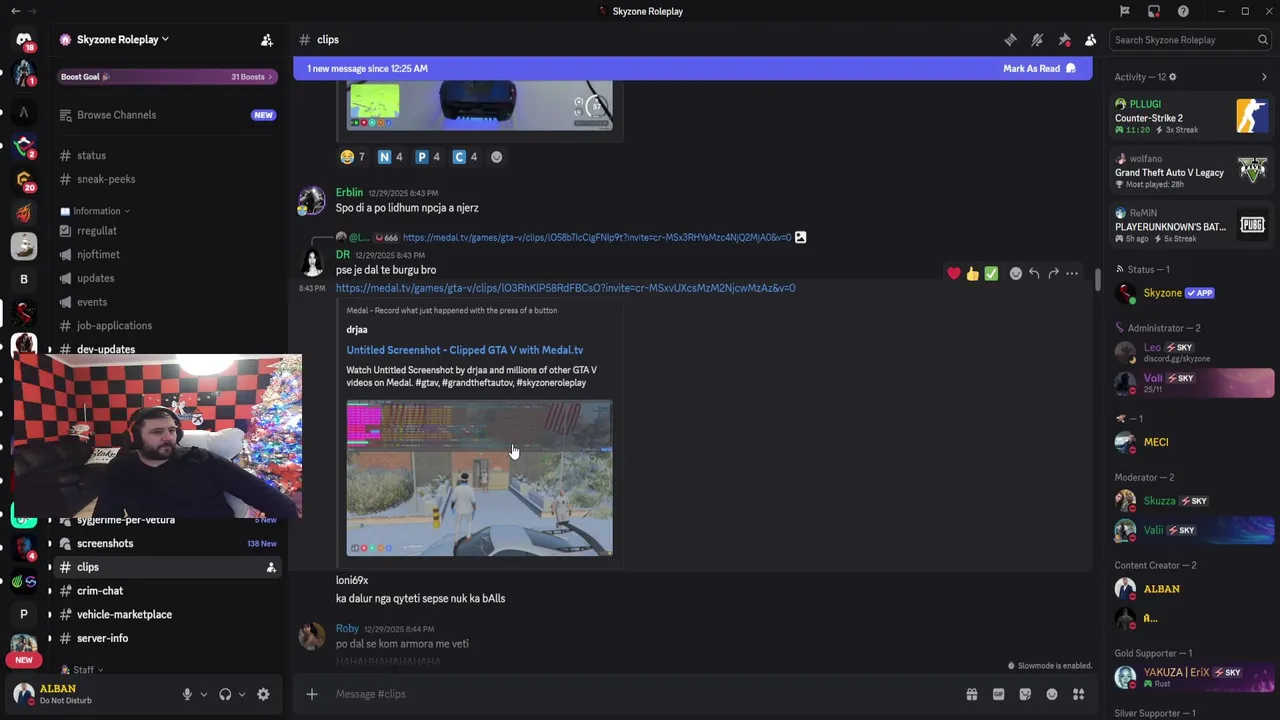Click plus button to attach file
This screenshot has width=1280, height=720.
(x=312, y=694)
